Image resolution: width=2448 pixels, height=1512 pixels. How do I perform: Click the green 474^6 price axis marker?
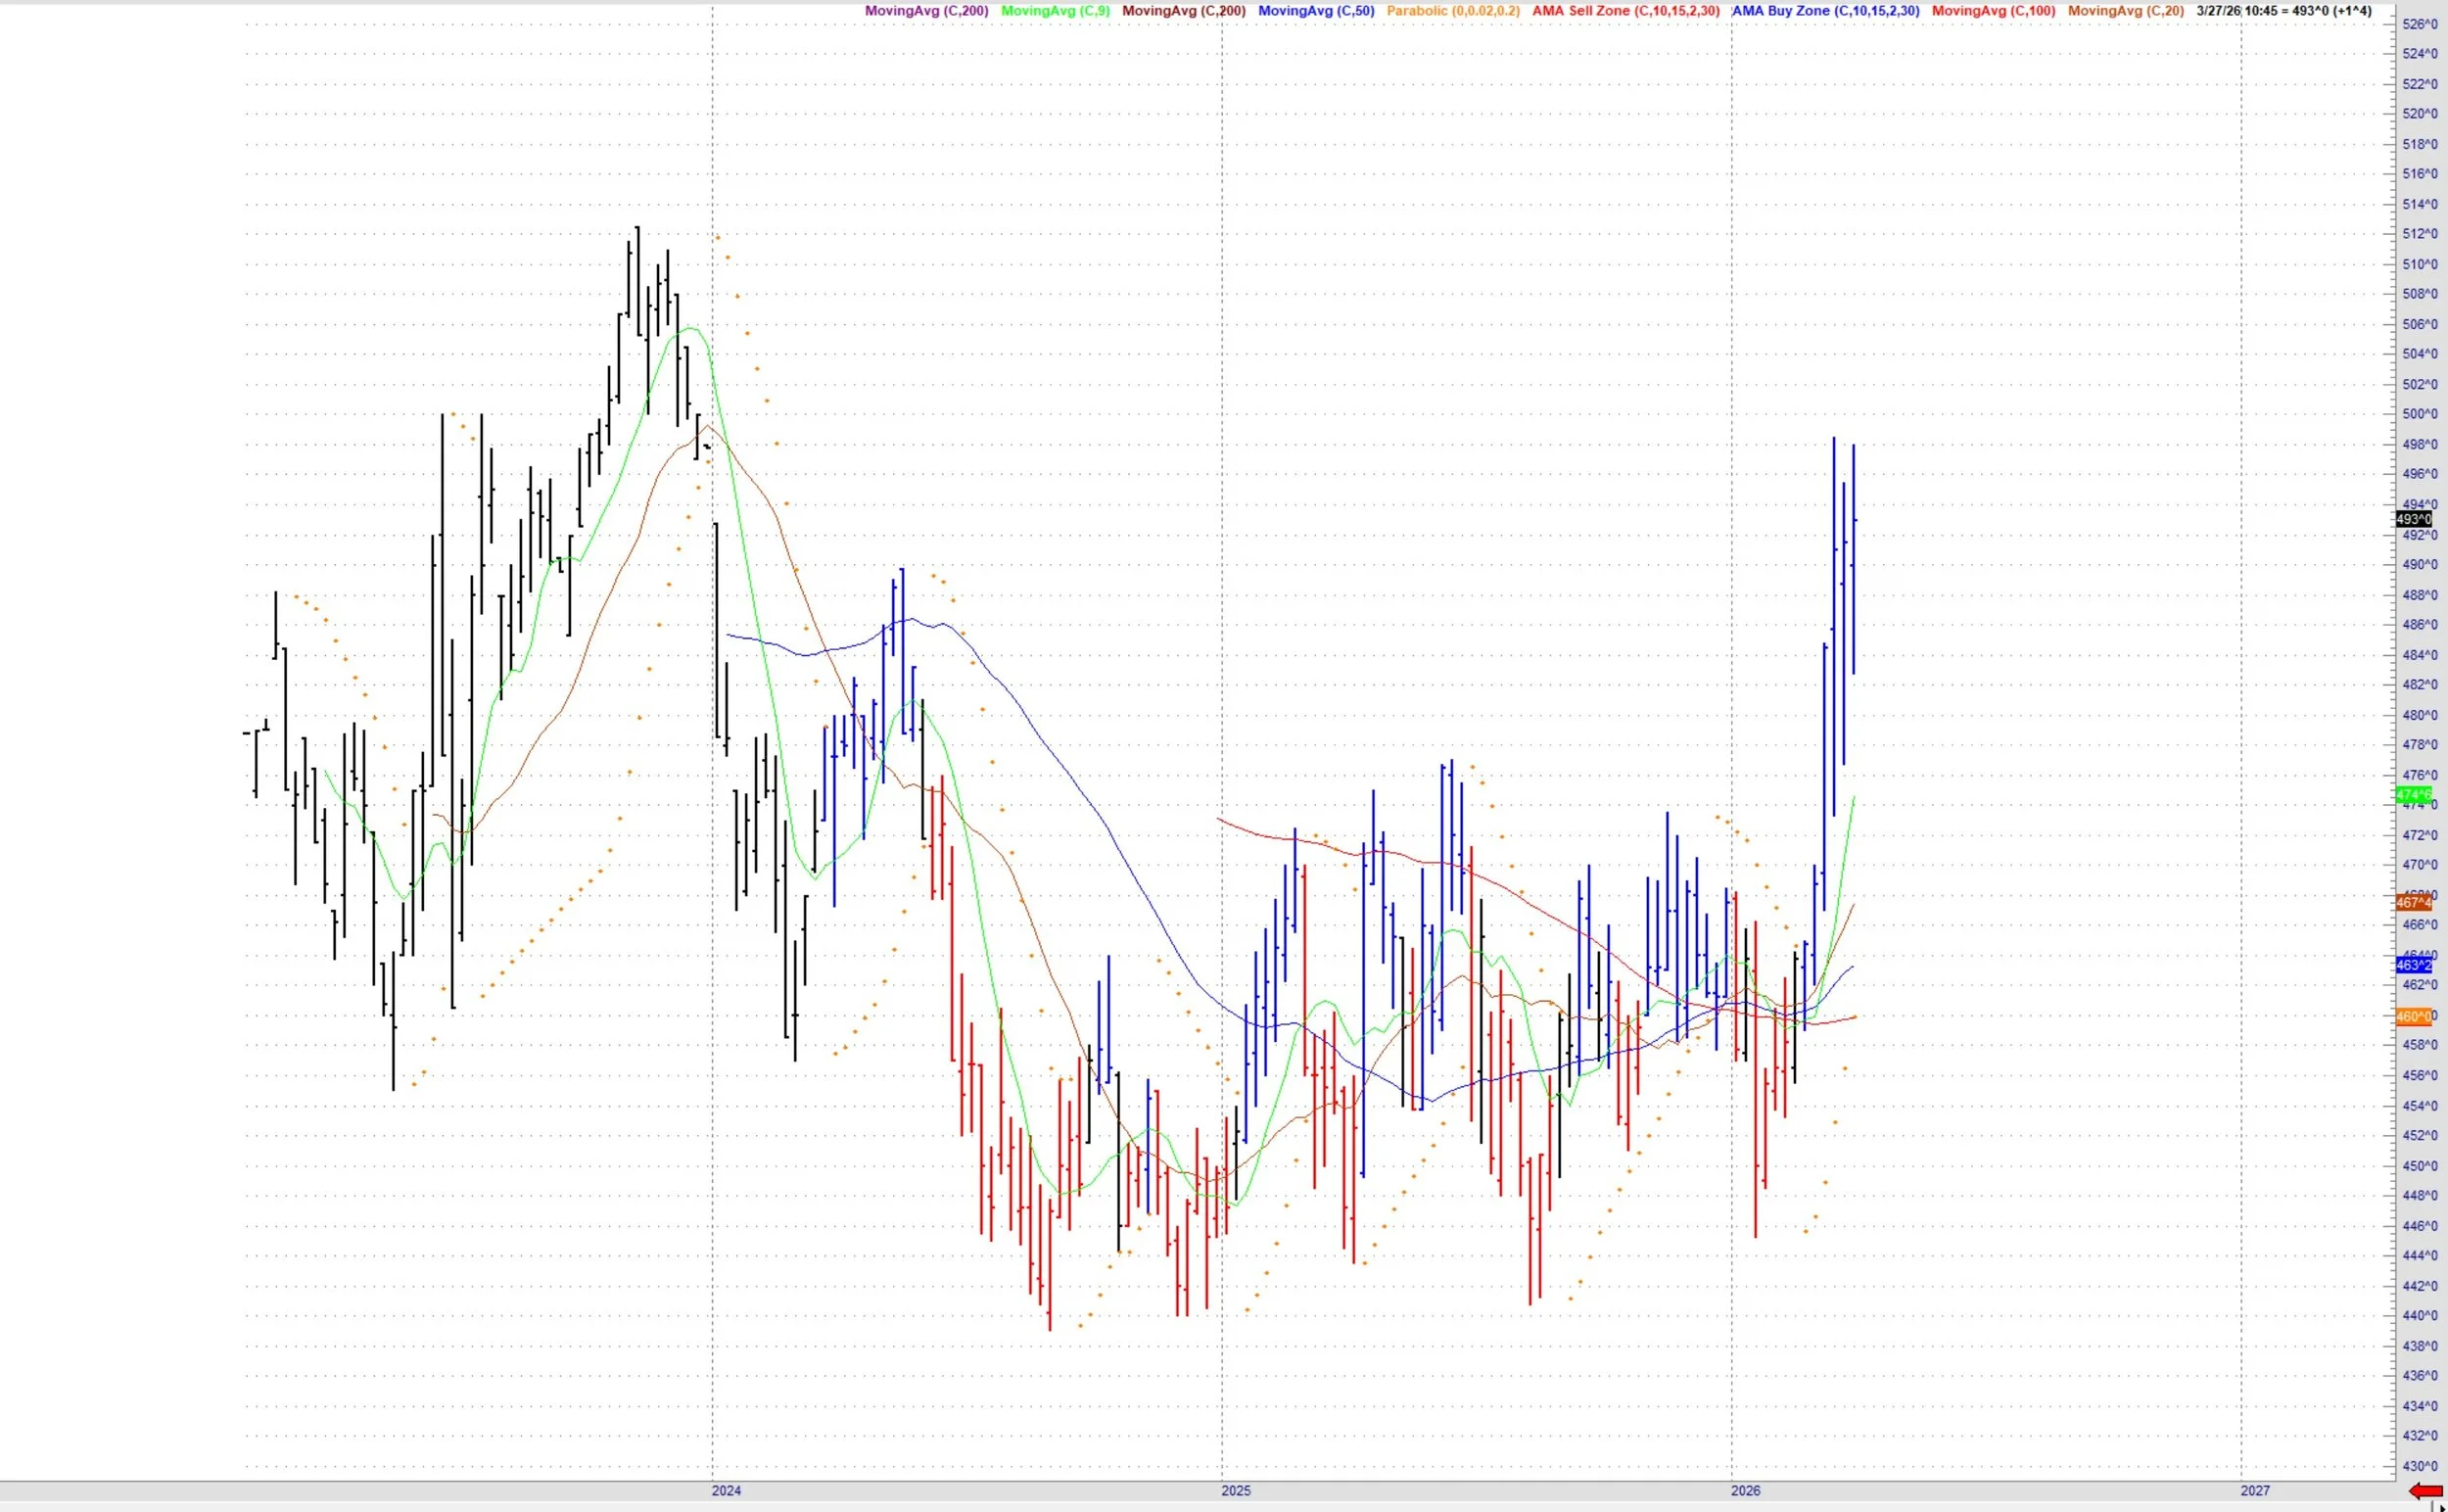point(2413,795)
